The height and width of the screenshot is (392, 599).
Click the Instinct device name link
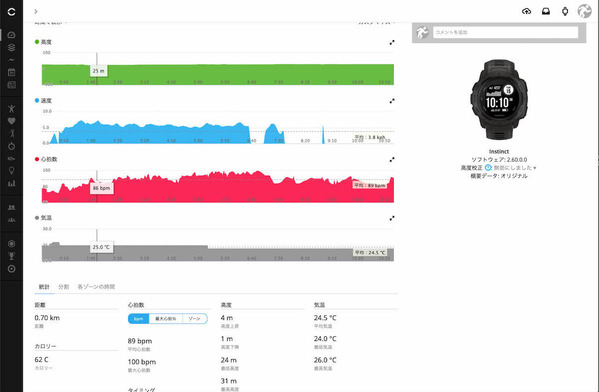click(499, 152)
